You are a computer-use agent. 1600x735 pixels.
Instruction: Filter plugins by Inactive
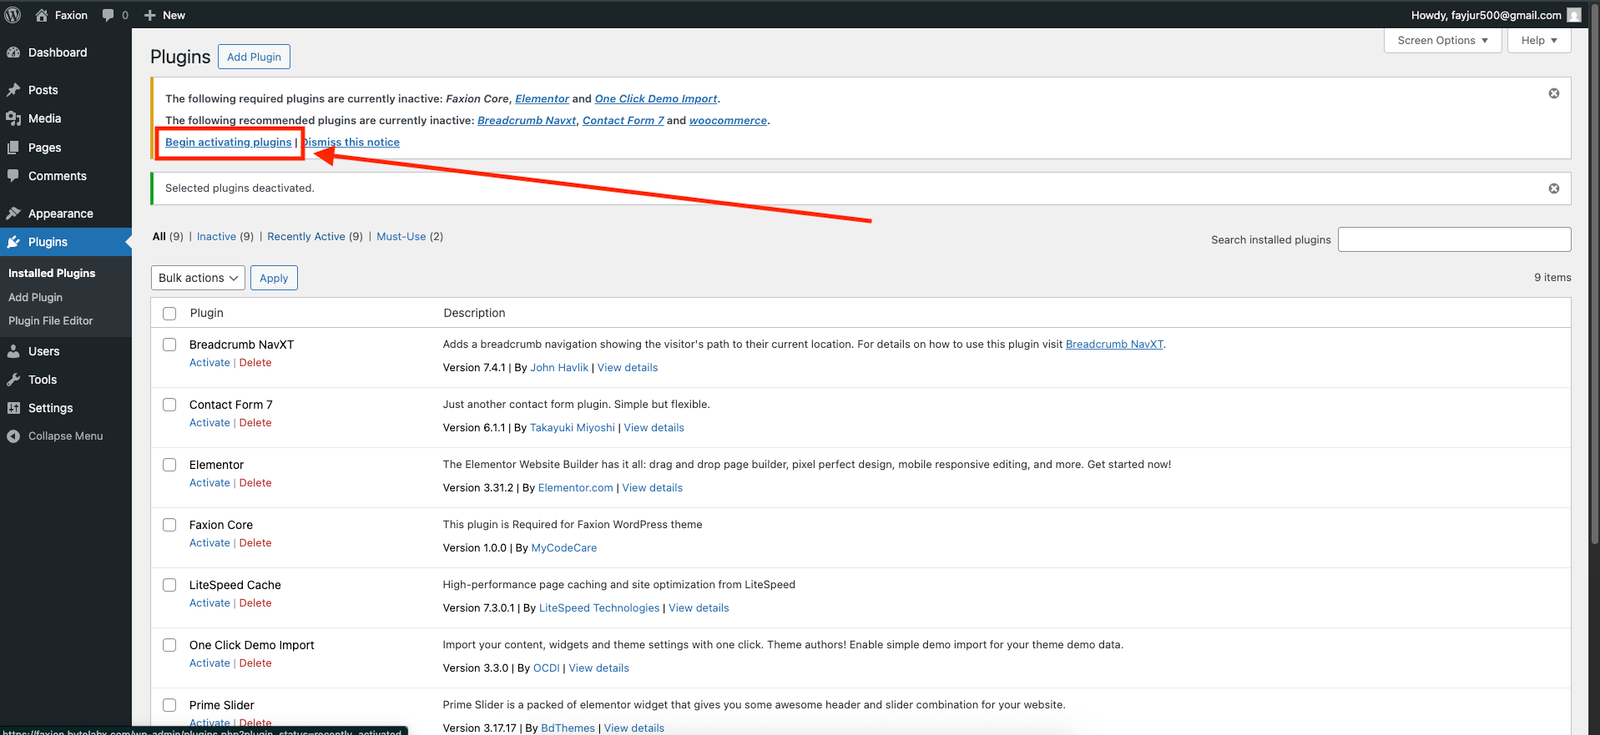coord(216,237)
